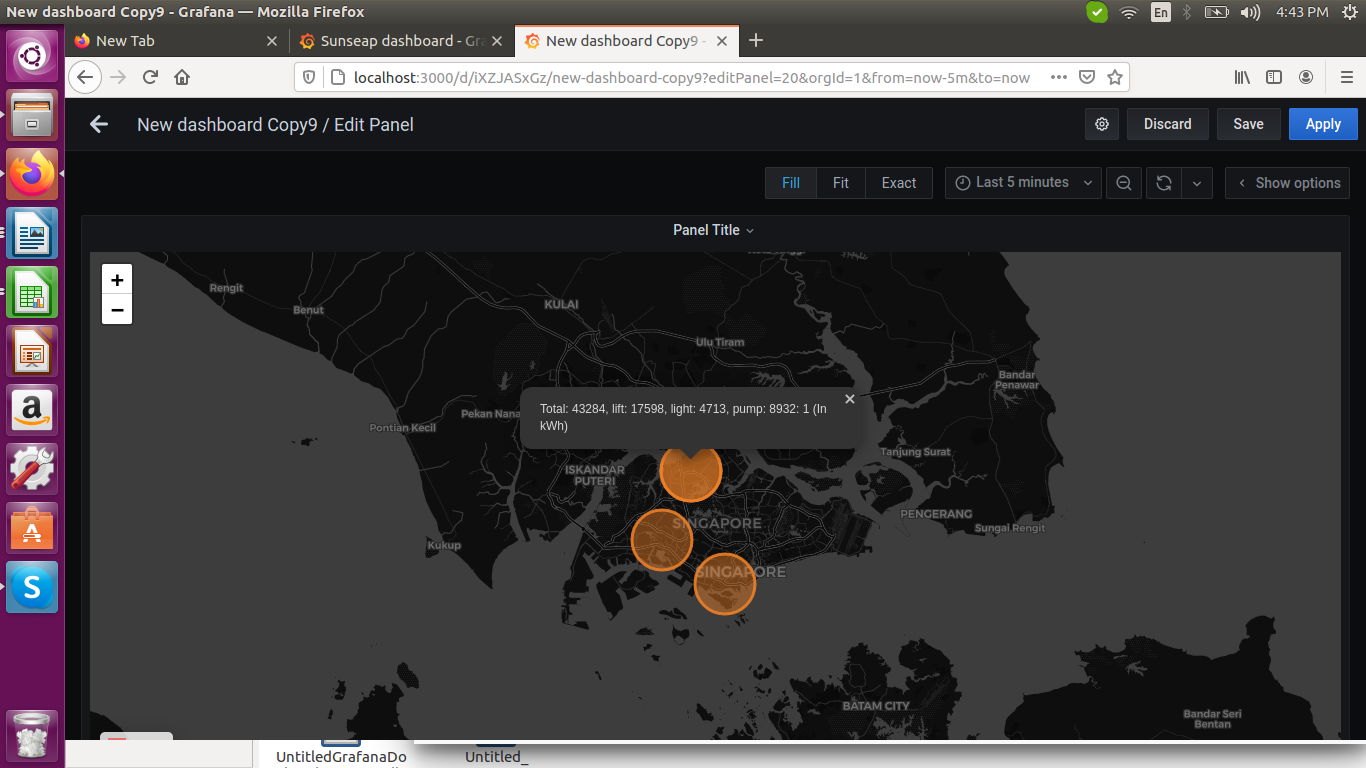Screen dimensions: 1366x768
Task: Bookmark this page using the star icon
Action: coord(1115,76)
